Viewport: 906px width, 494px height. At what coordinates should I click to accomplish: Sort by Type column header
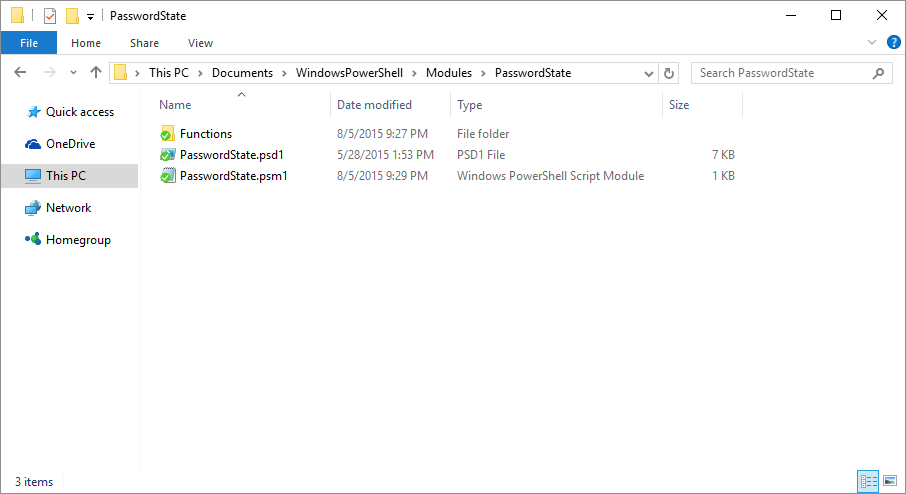coord(469,105)
